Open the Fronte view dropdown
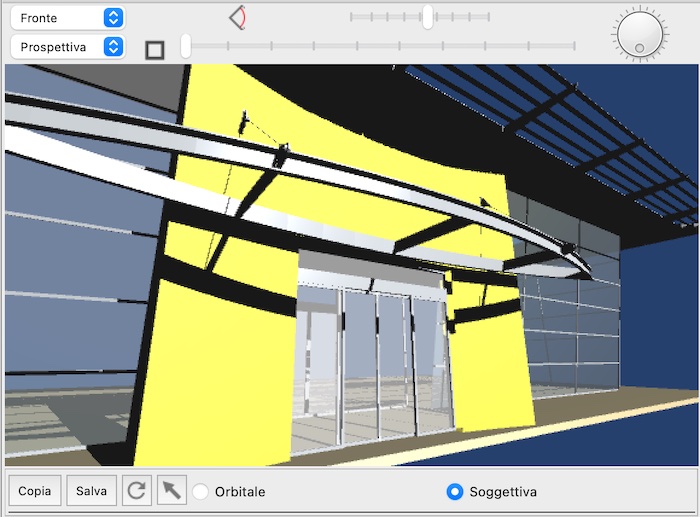This screenshot has height=517, width=700. coord(67,18)
